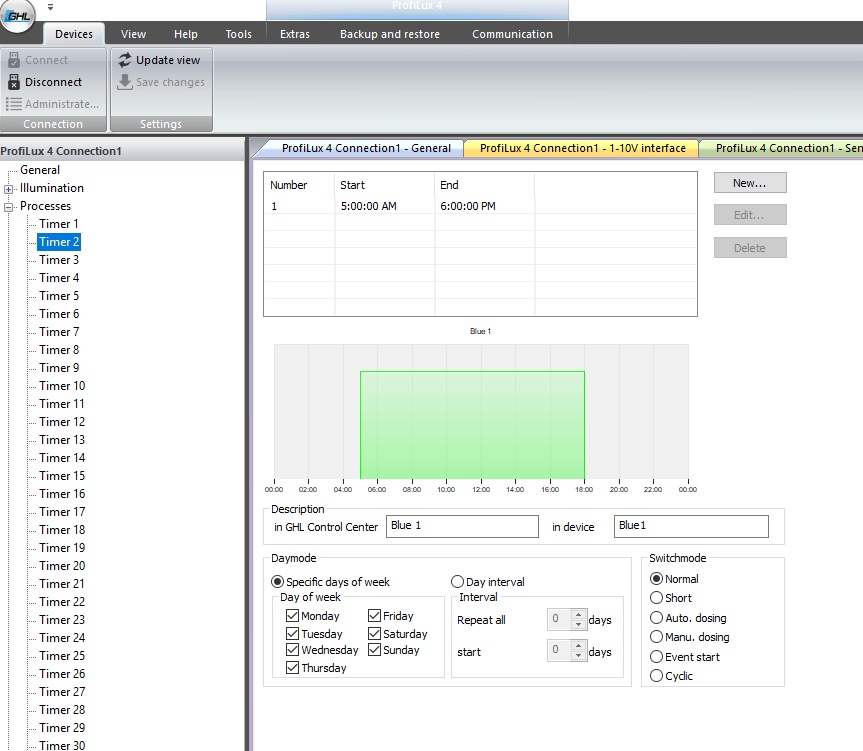Open the Tools ribbon tab
863x751 pixels.
coord(238,34)
